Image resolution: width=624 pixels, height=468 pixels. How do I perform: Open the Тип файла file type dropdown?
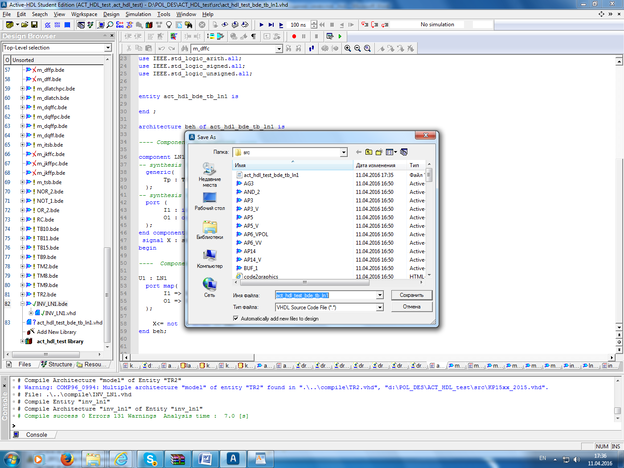coord(379,307)
